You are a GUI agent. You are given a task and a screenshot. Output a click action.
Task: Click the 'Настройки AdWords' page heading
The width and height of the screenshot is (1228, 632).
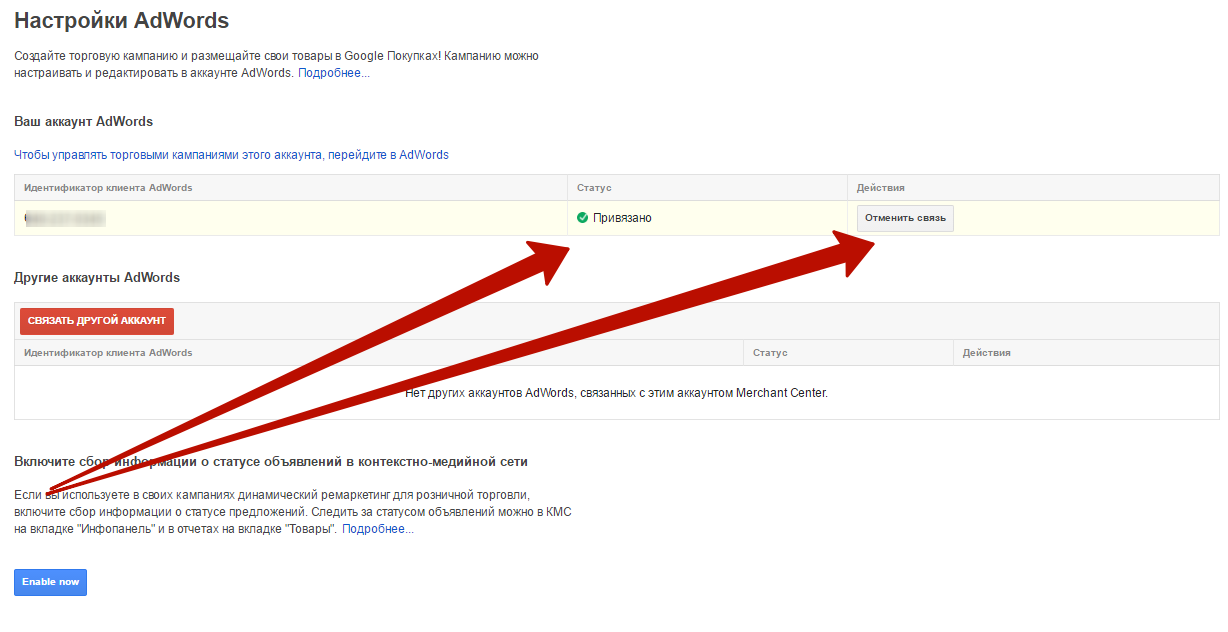(x=121, y=20)
